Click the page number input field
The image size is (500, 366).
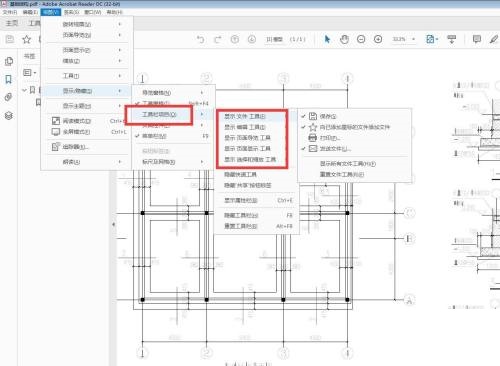point(274,39)
